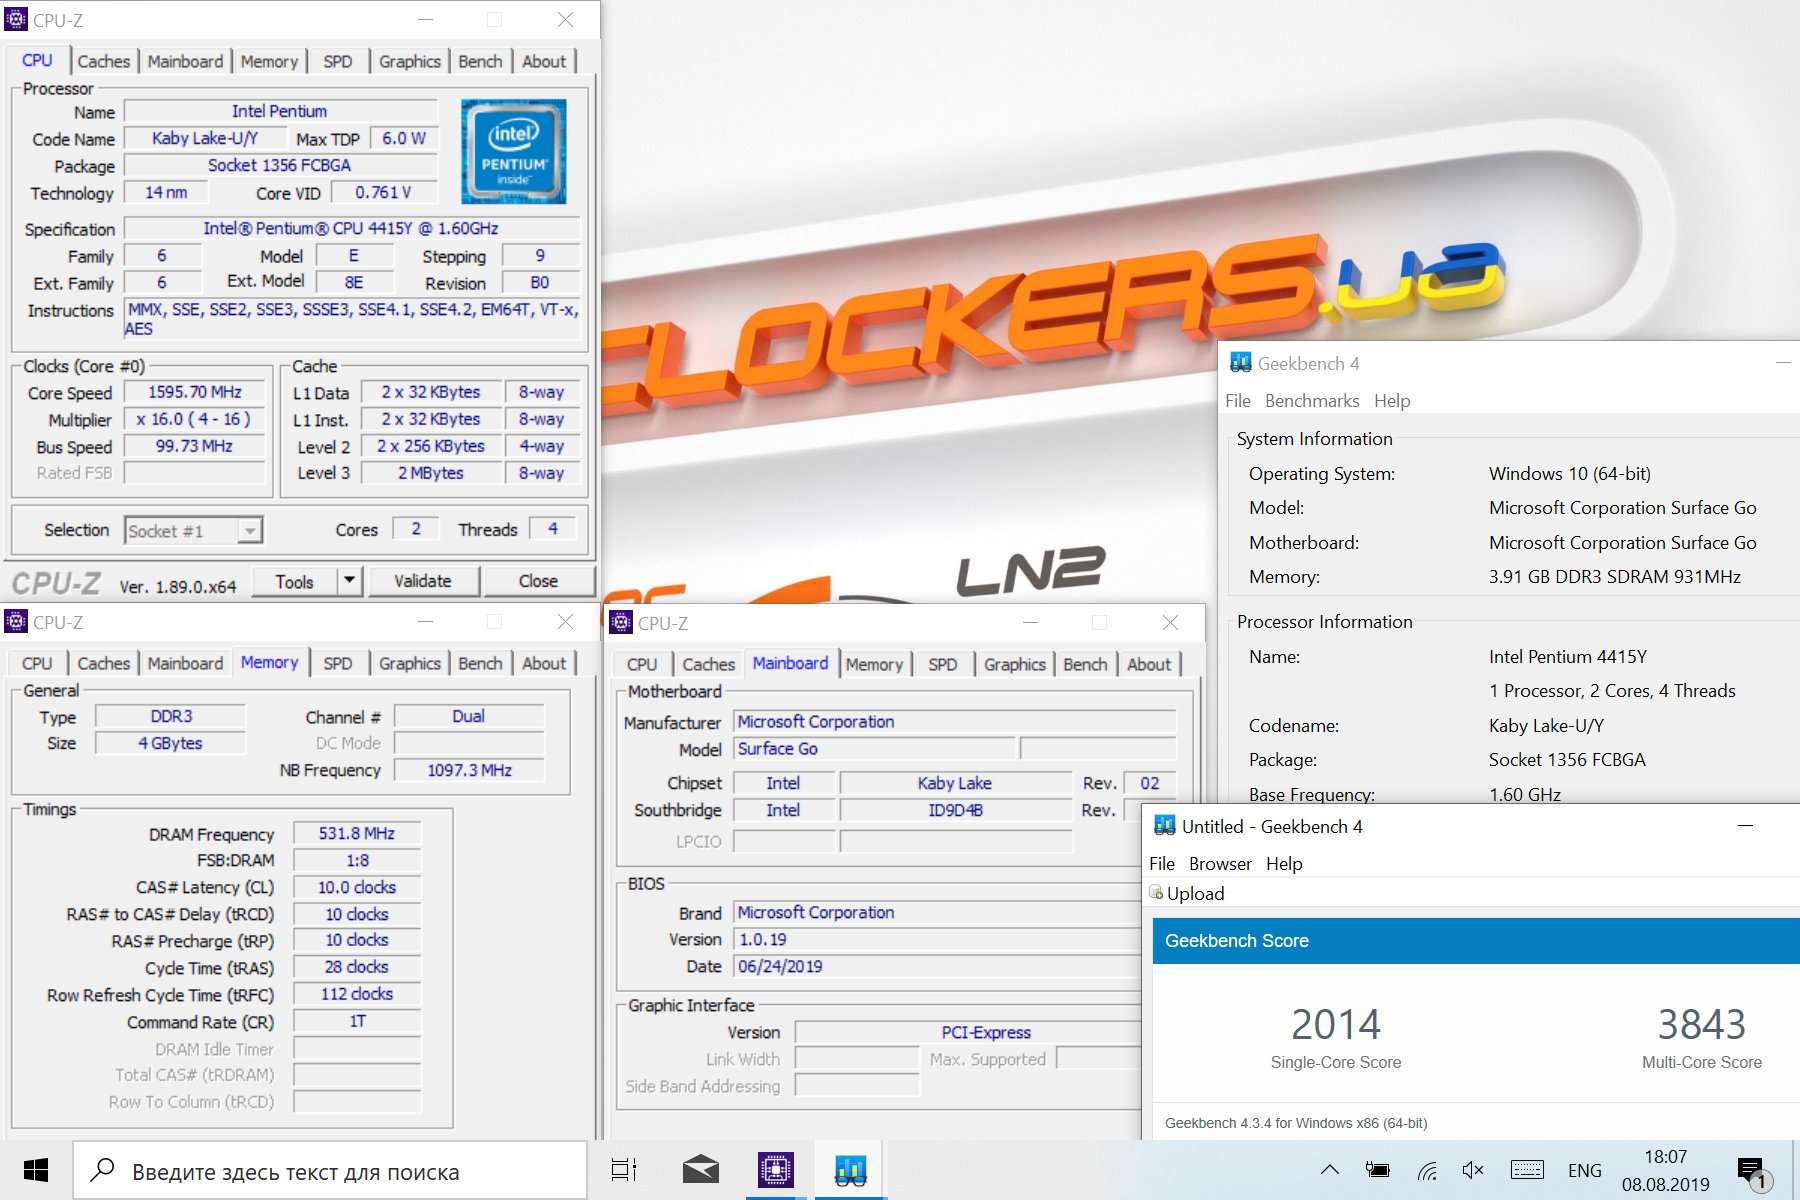Screen dimensions: 1800x1200
Task: Select SPD tab in Memory CPU-Z window
Action: (338, 663)
